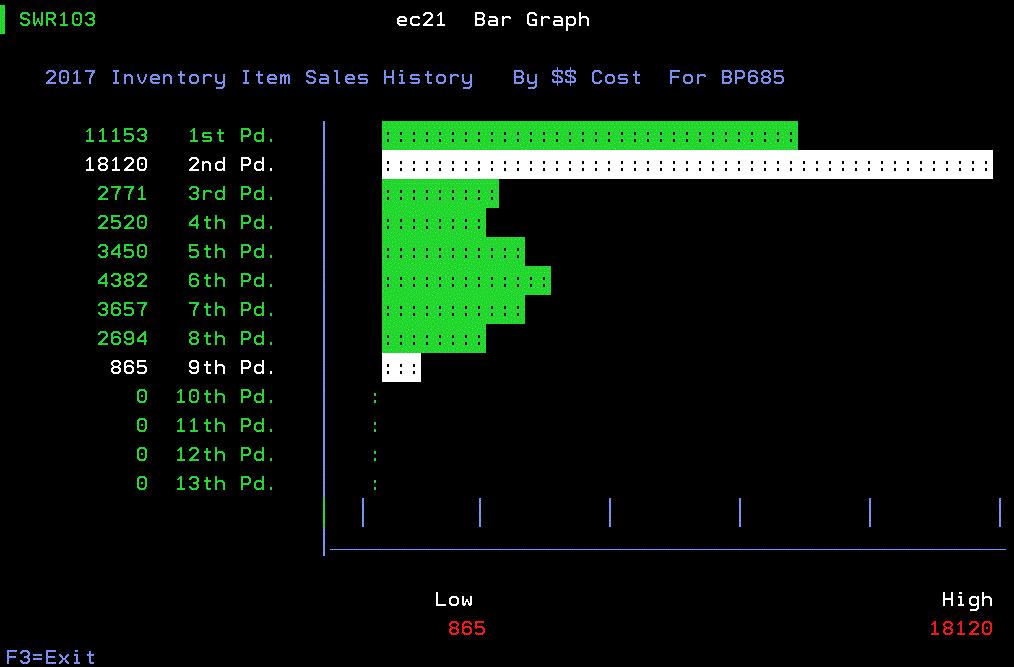Click the BP685 item code in heading
Image resolution: width=1014 pixels, height=667 pixels.
coord(753,78)
